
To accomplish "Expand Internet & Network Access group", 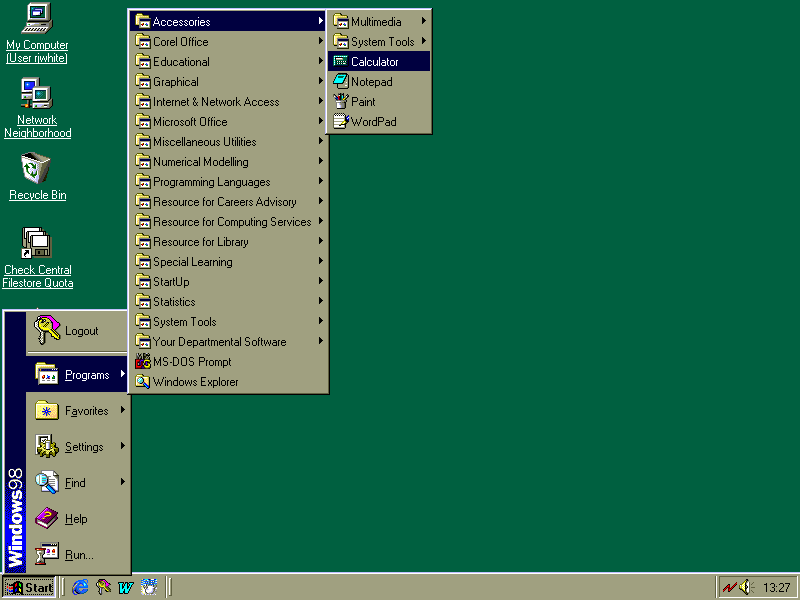I will pyautogui.click(x=229, y=102).
